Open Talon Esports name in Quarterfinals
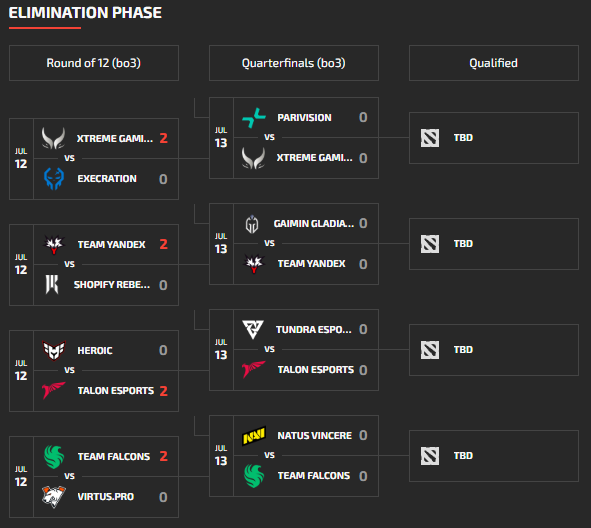Viewport: 591px width, 528px height. coord(316,370)
